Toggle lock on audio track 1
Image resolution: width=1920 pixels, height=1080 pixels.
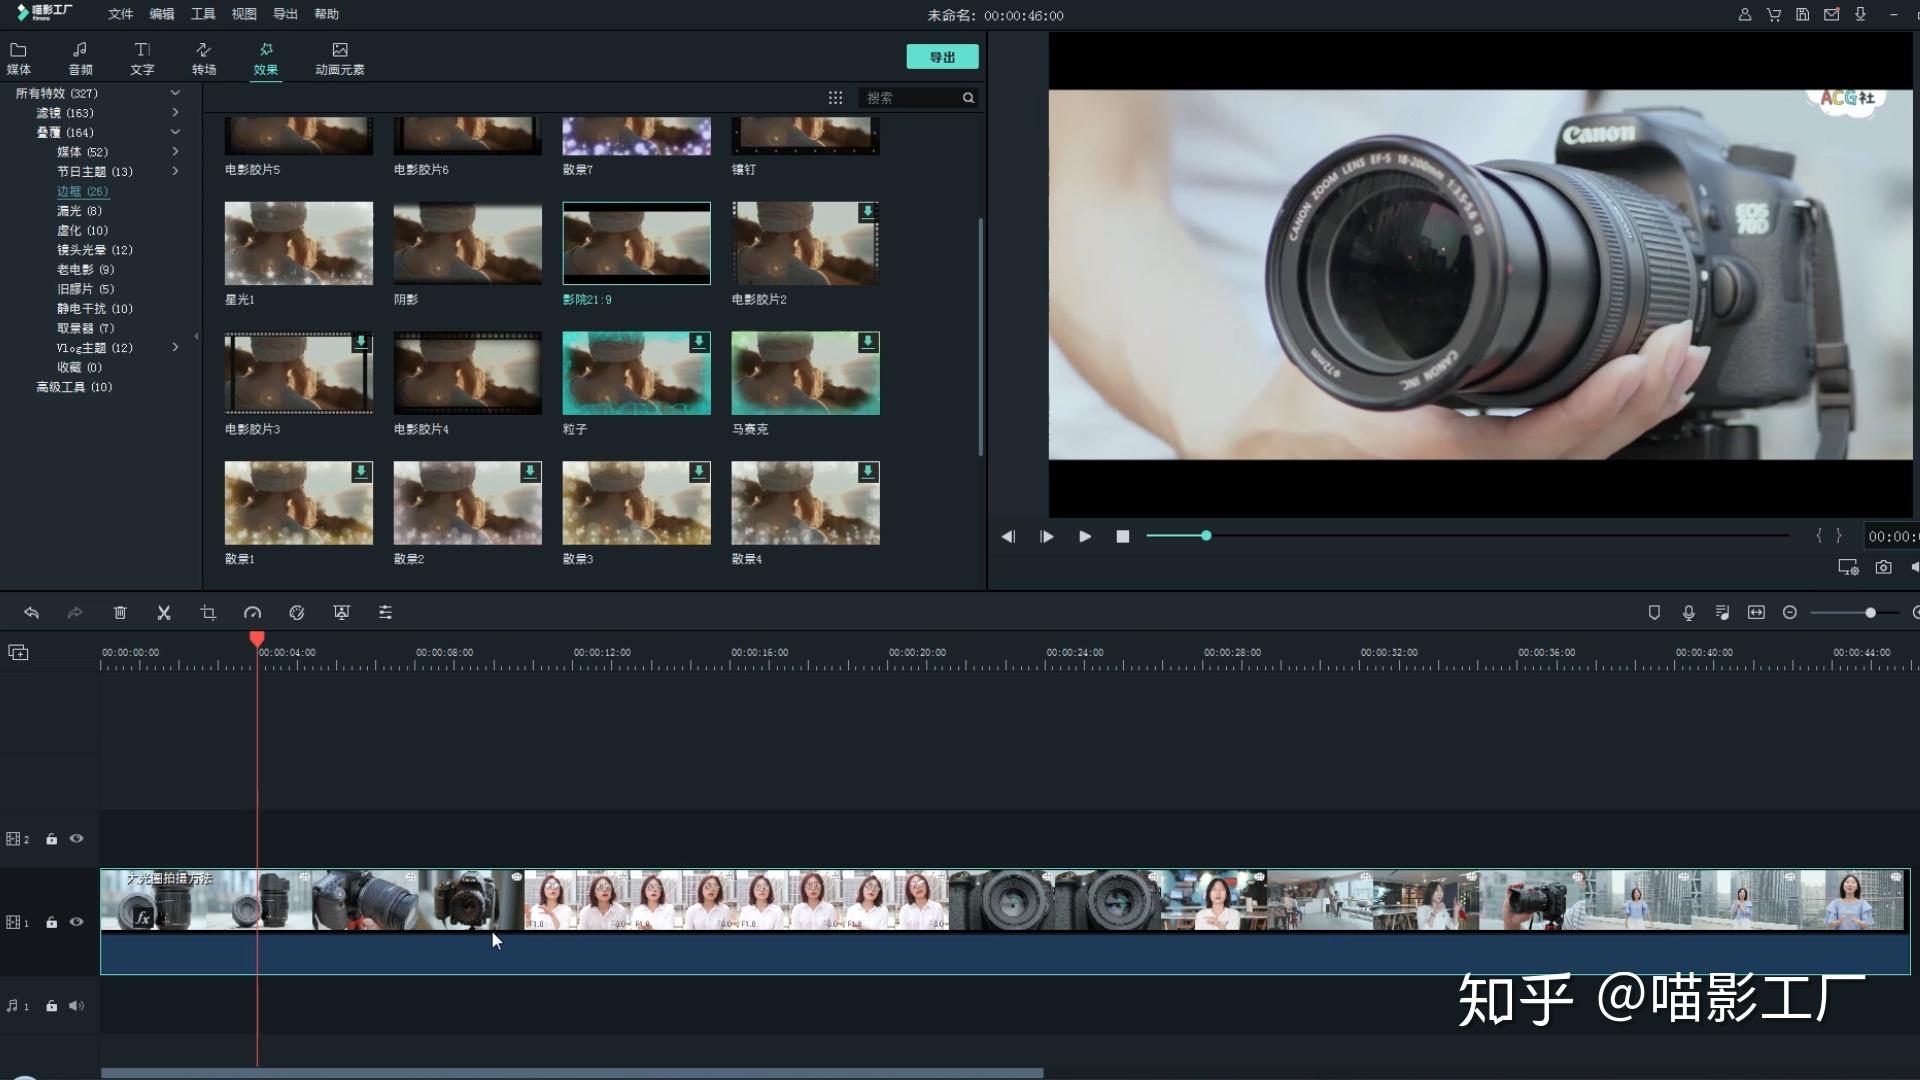(x=51, y=1006)
